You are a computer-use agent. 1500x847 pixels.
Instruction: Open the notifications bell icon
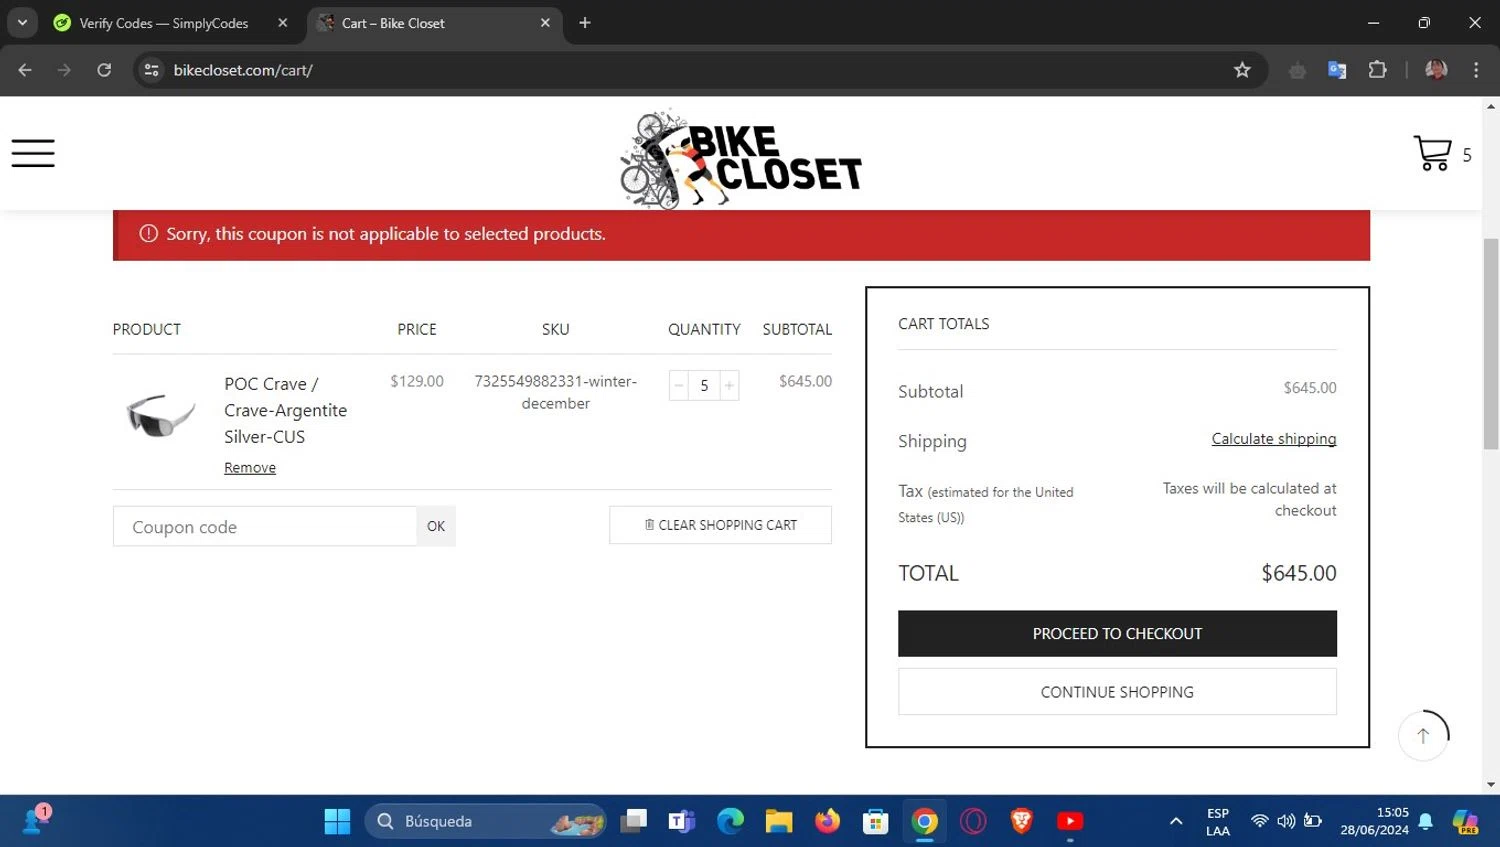pos(1426,821)
